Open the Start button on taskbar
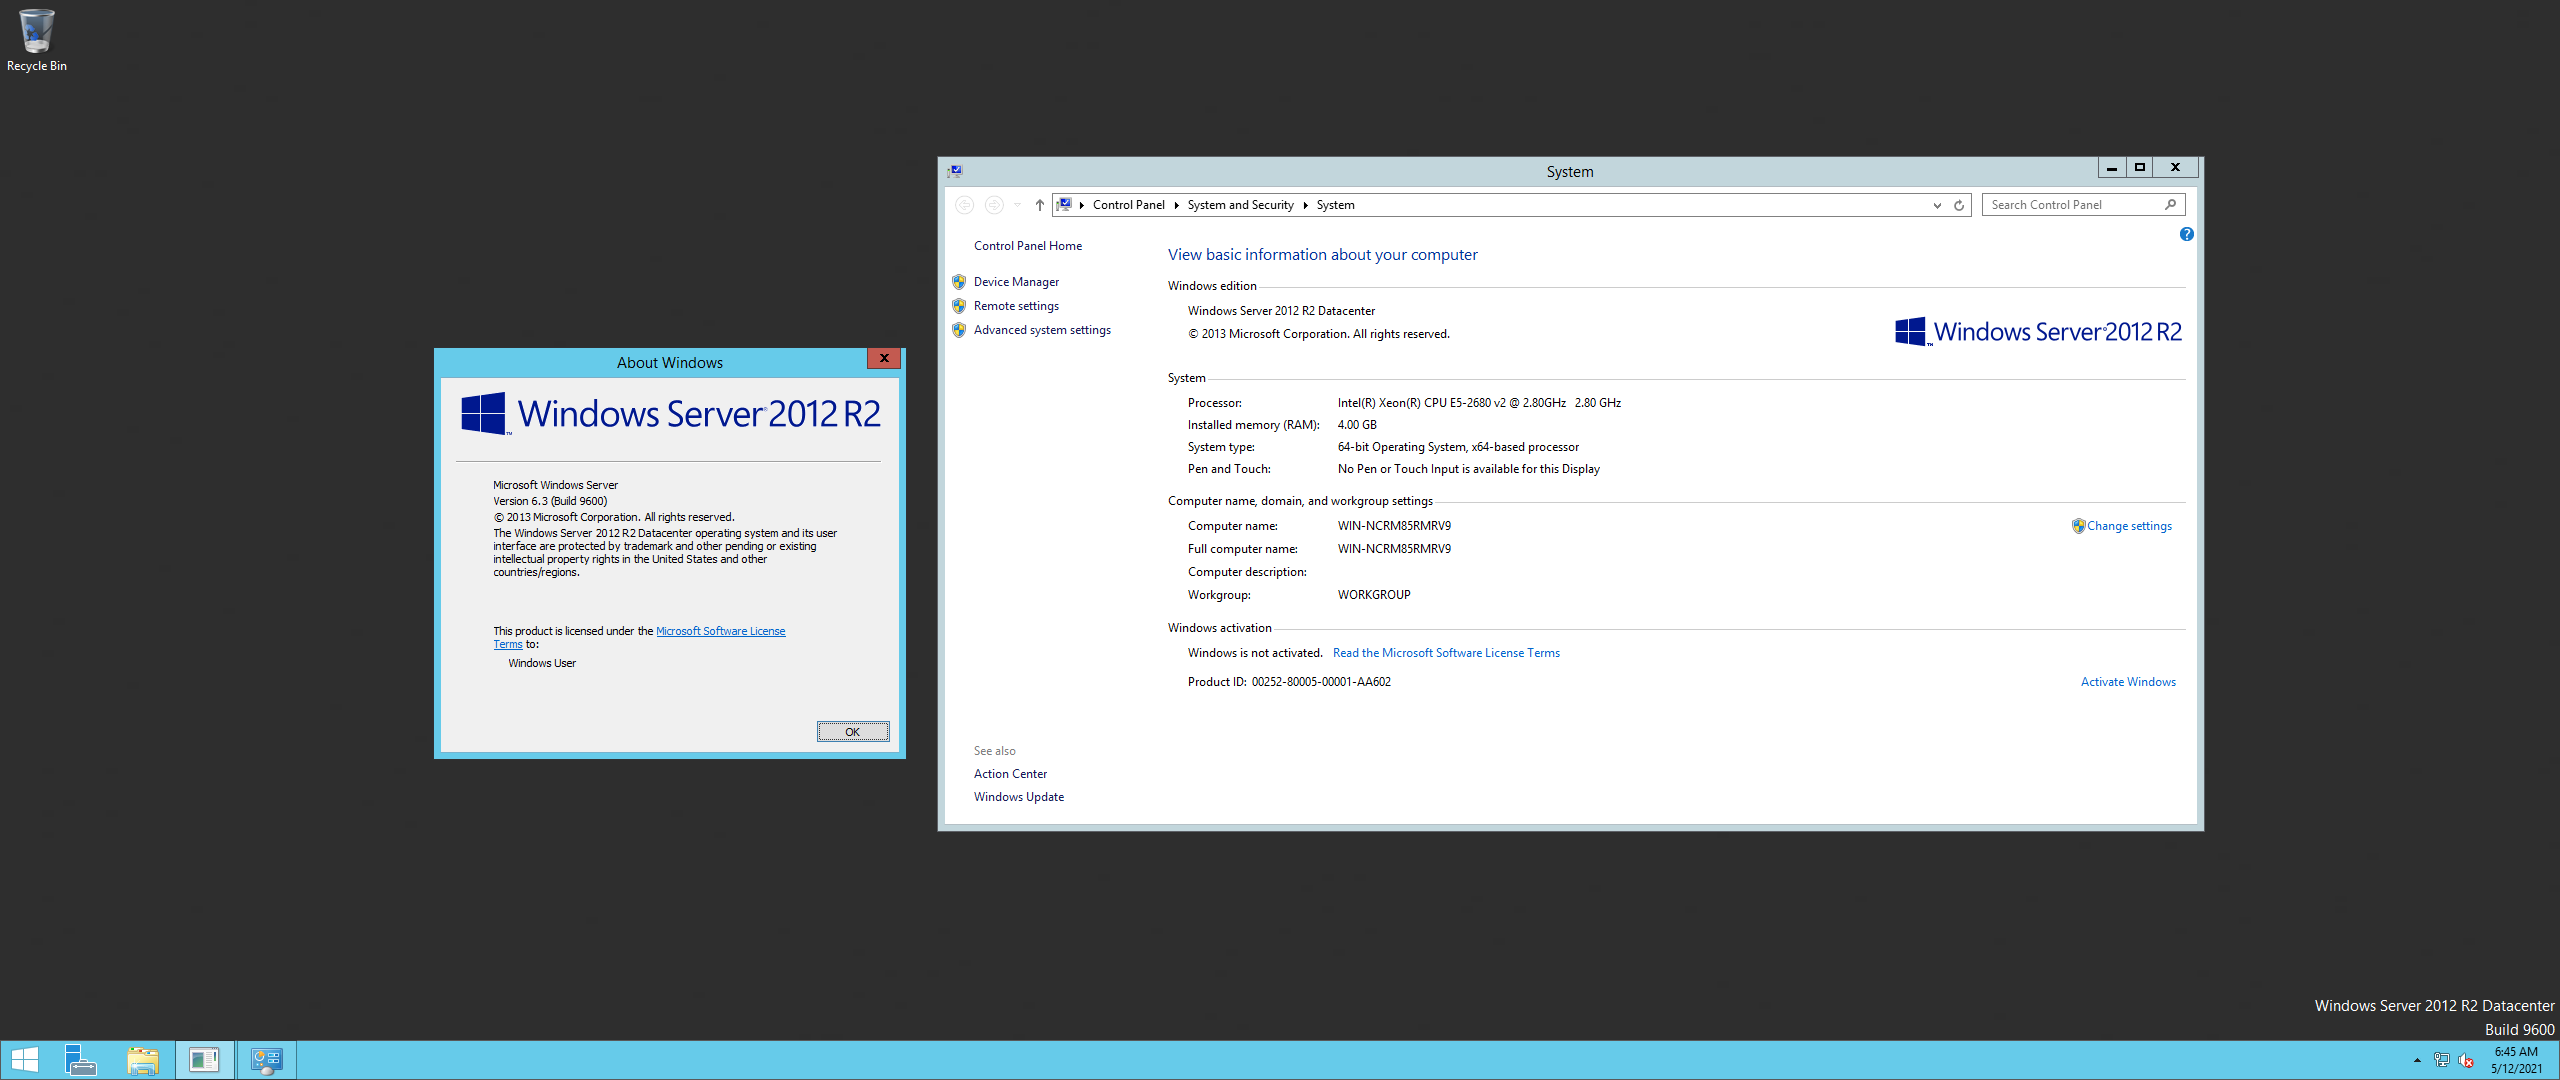This screenshot has width=2560, height=1080. 25,1060
